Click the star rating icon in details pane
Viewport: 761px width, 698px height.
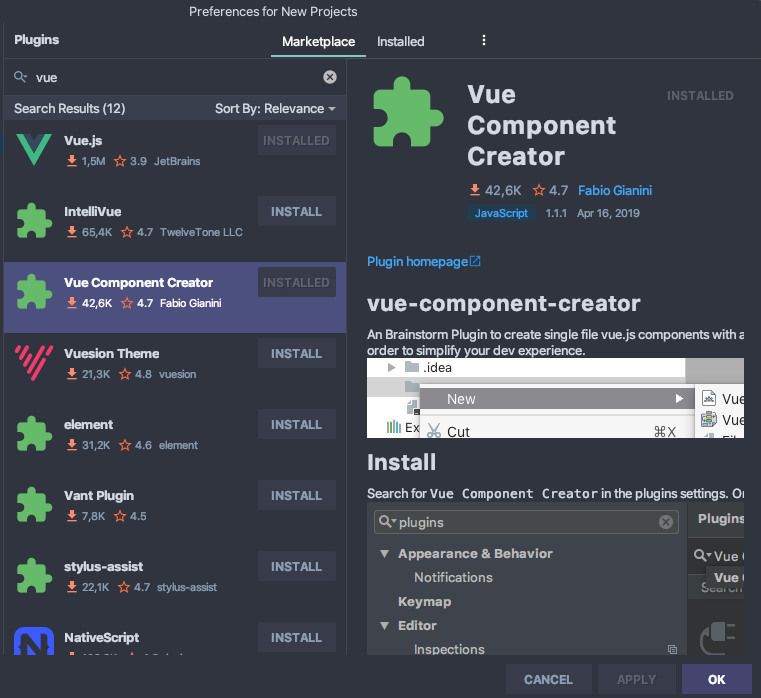pos(539,190)
